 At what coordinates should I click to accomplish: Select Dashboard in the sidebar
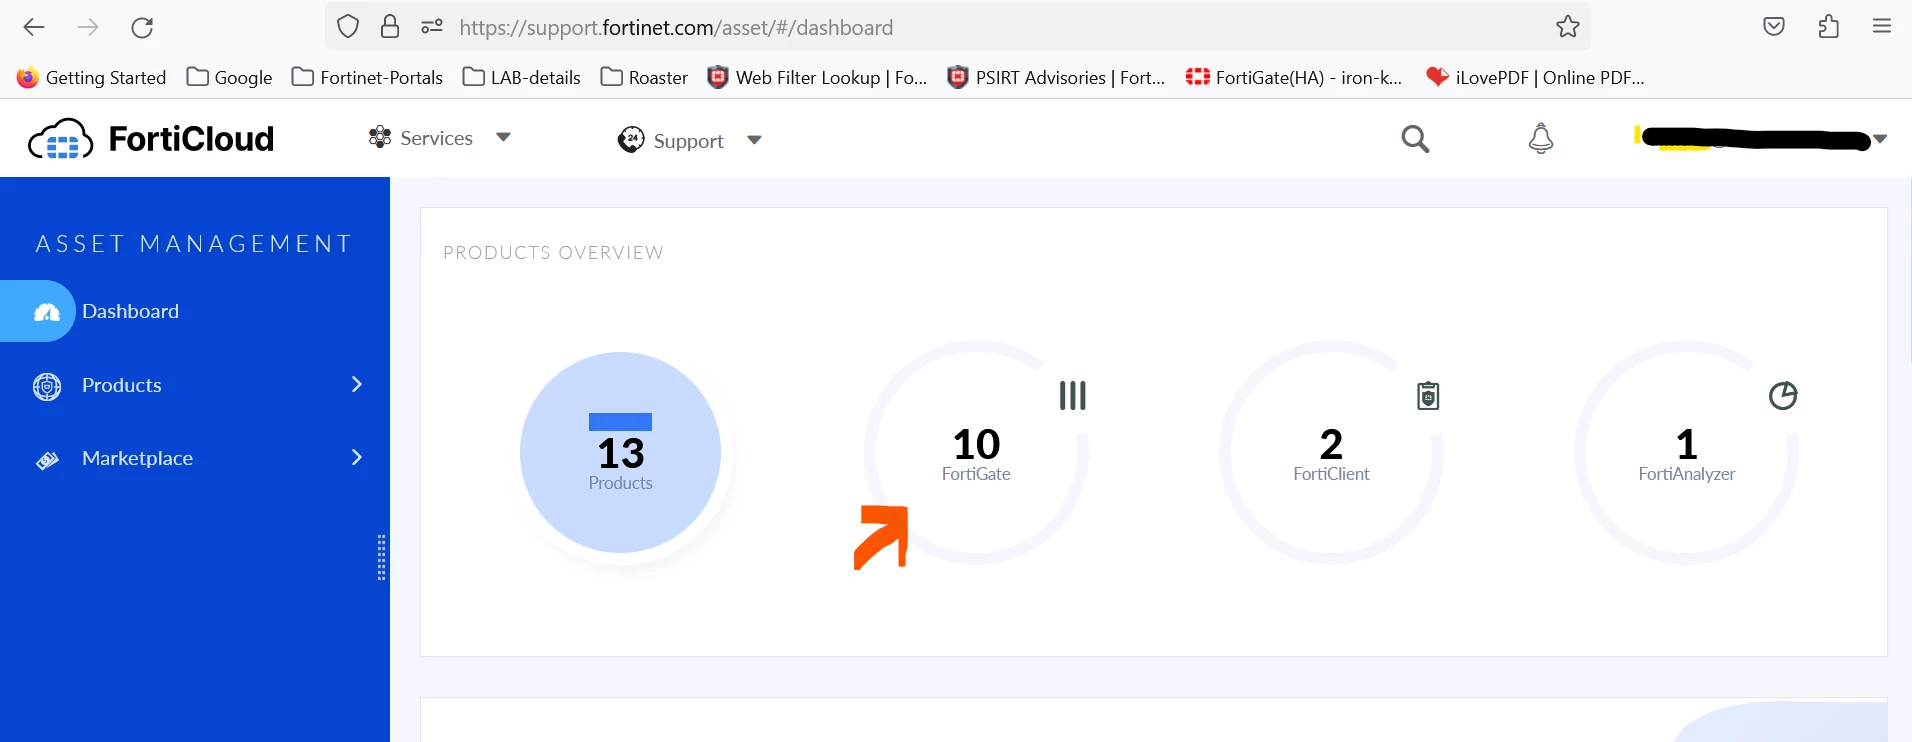[x=130, y=311]
